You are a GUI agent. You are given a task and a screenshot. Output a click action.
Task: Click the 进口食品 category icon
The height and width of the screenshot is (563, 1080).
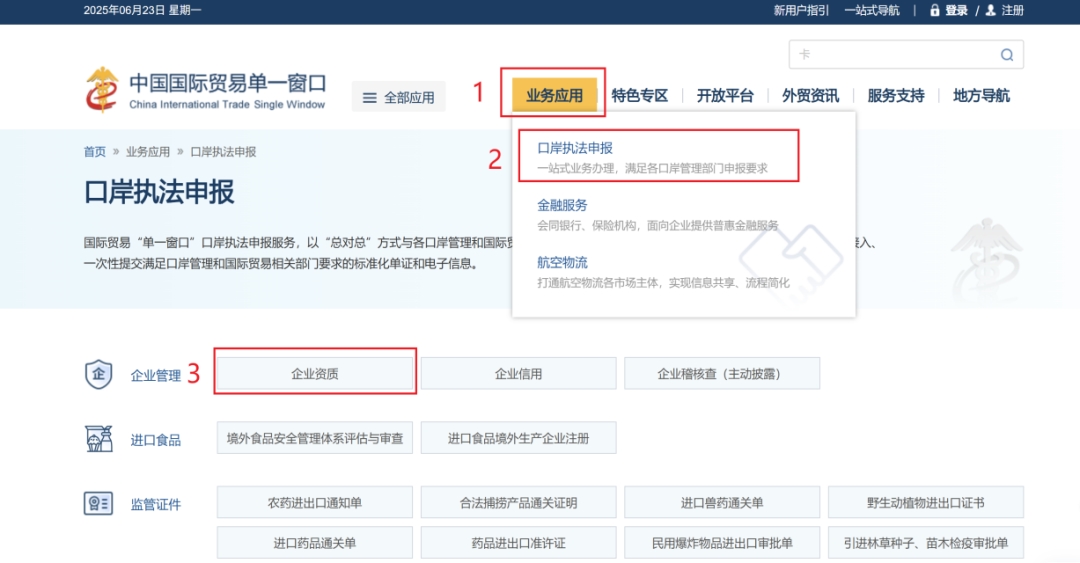pyautogui.click(x=98, y=438)
